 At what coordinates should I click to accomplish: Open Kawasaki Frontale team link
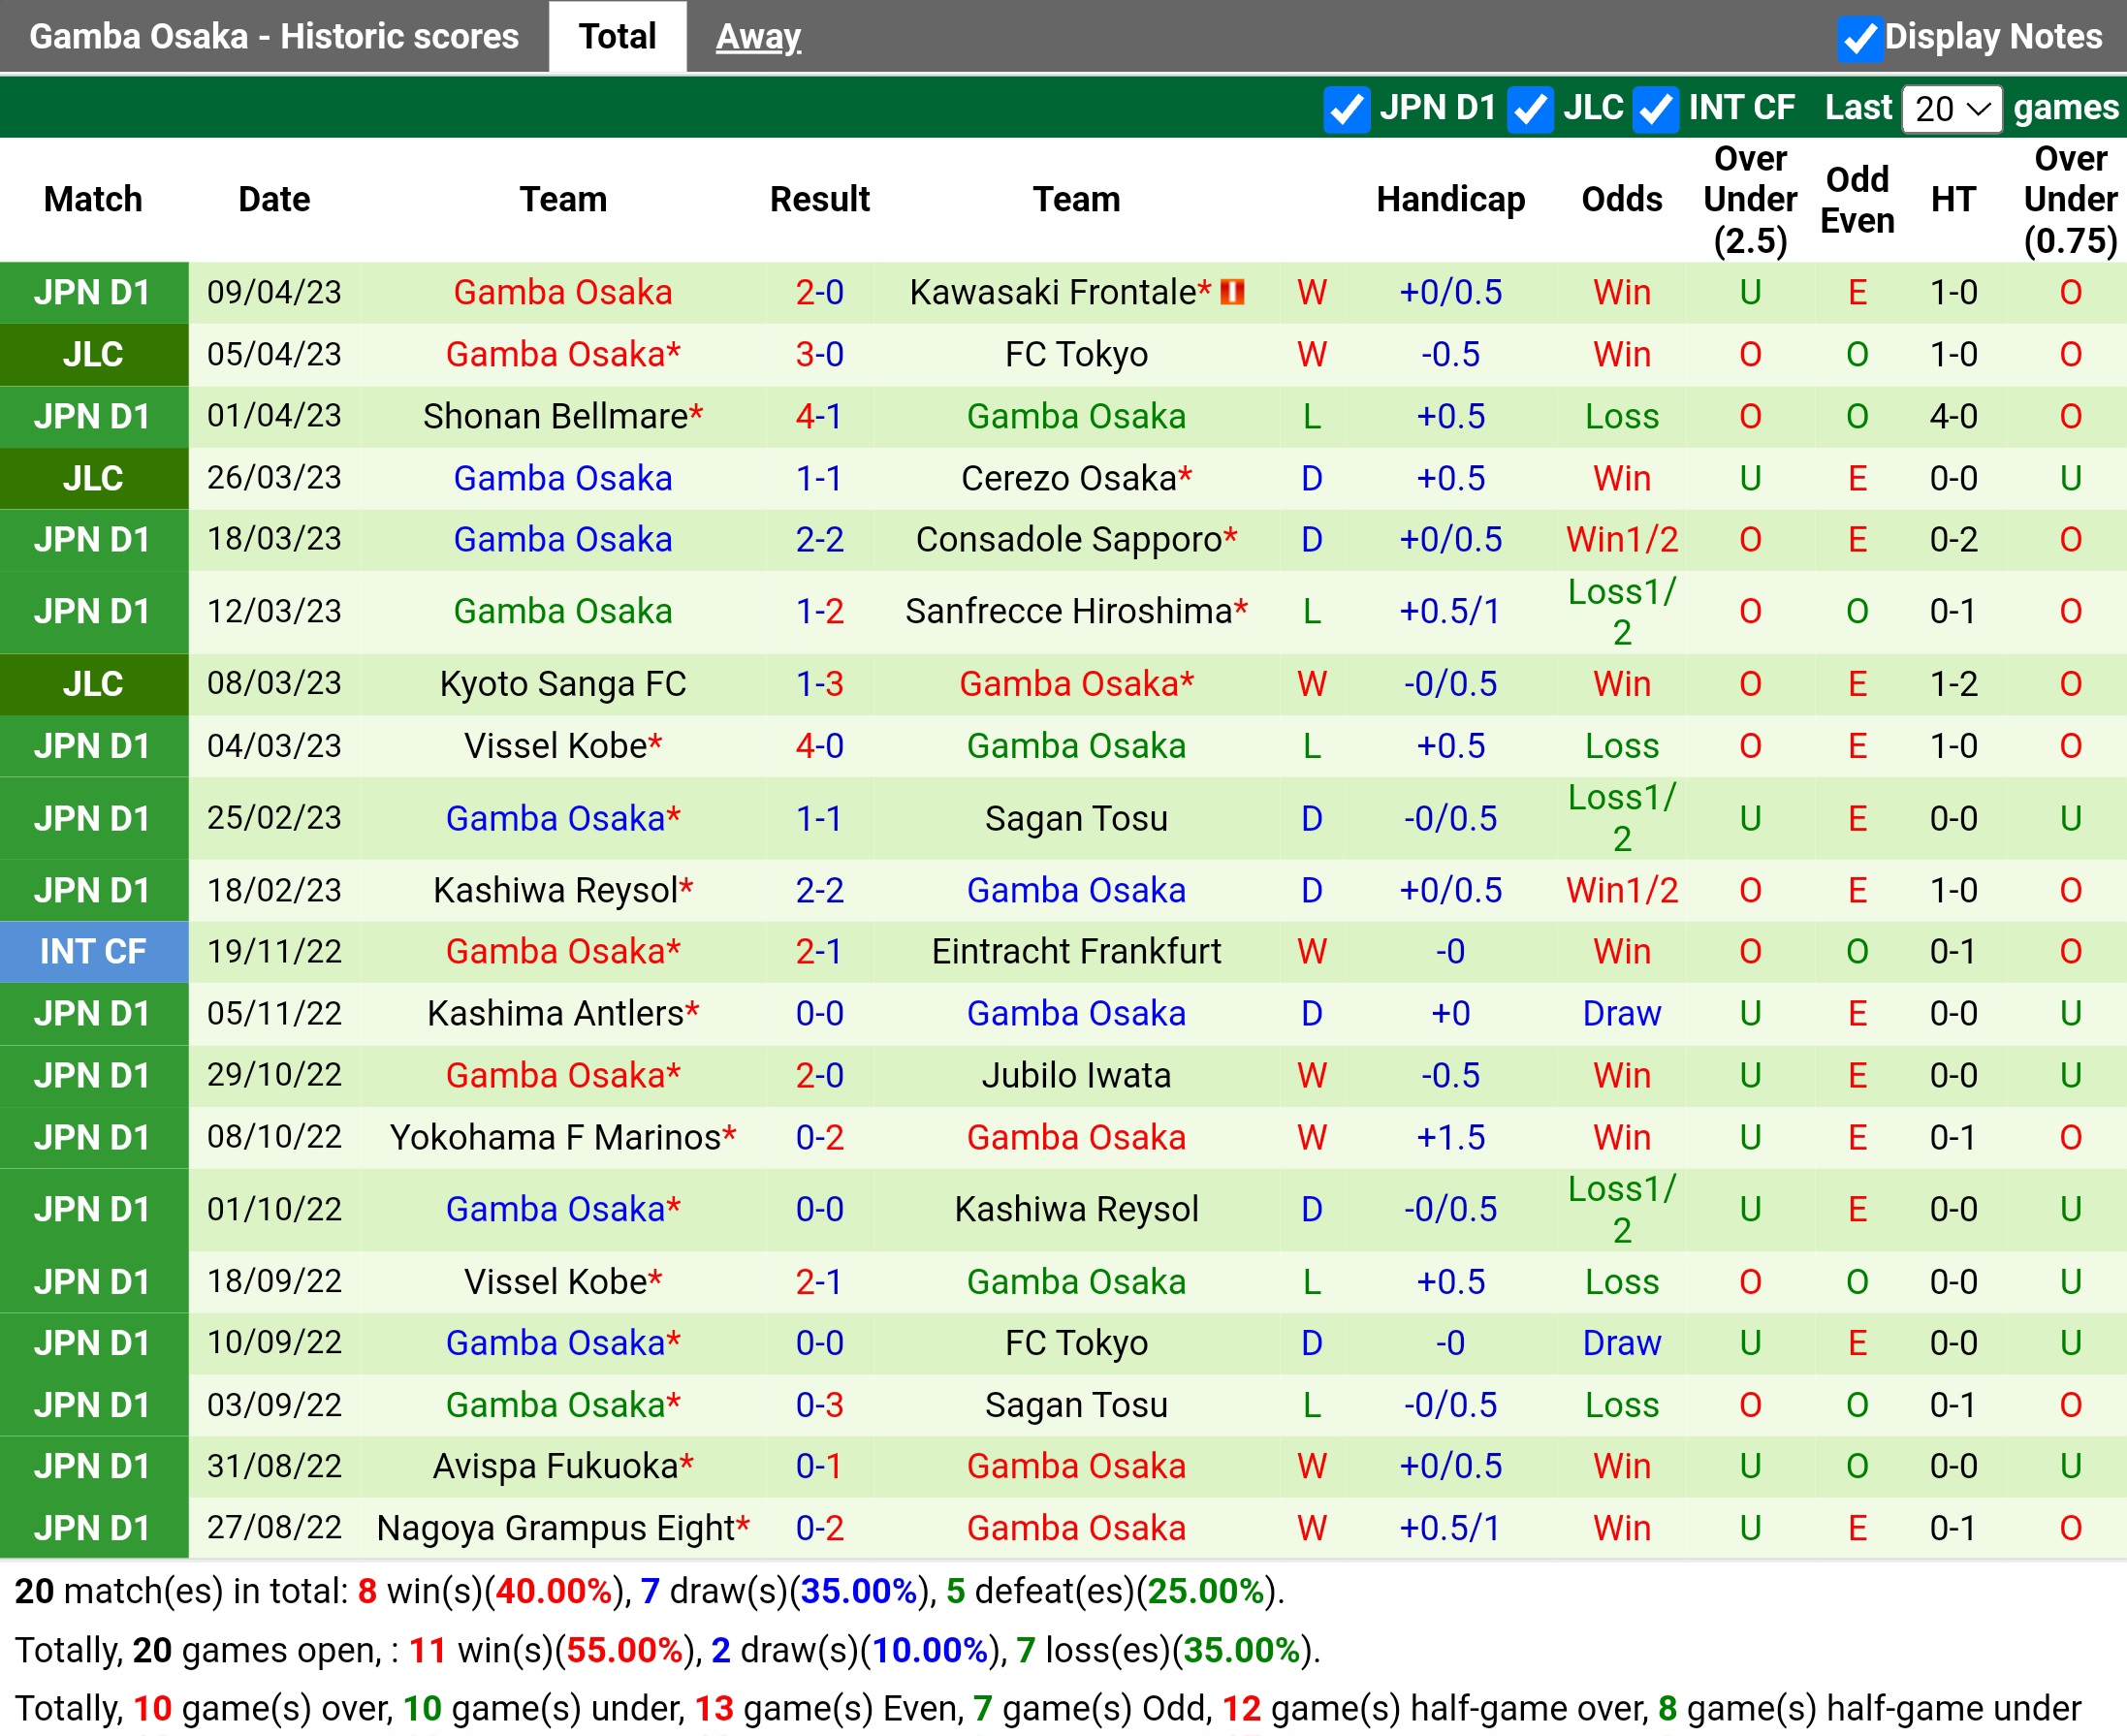tap(1054, 292)
